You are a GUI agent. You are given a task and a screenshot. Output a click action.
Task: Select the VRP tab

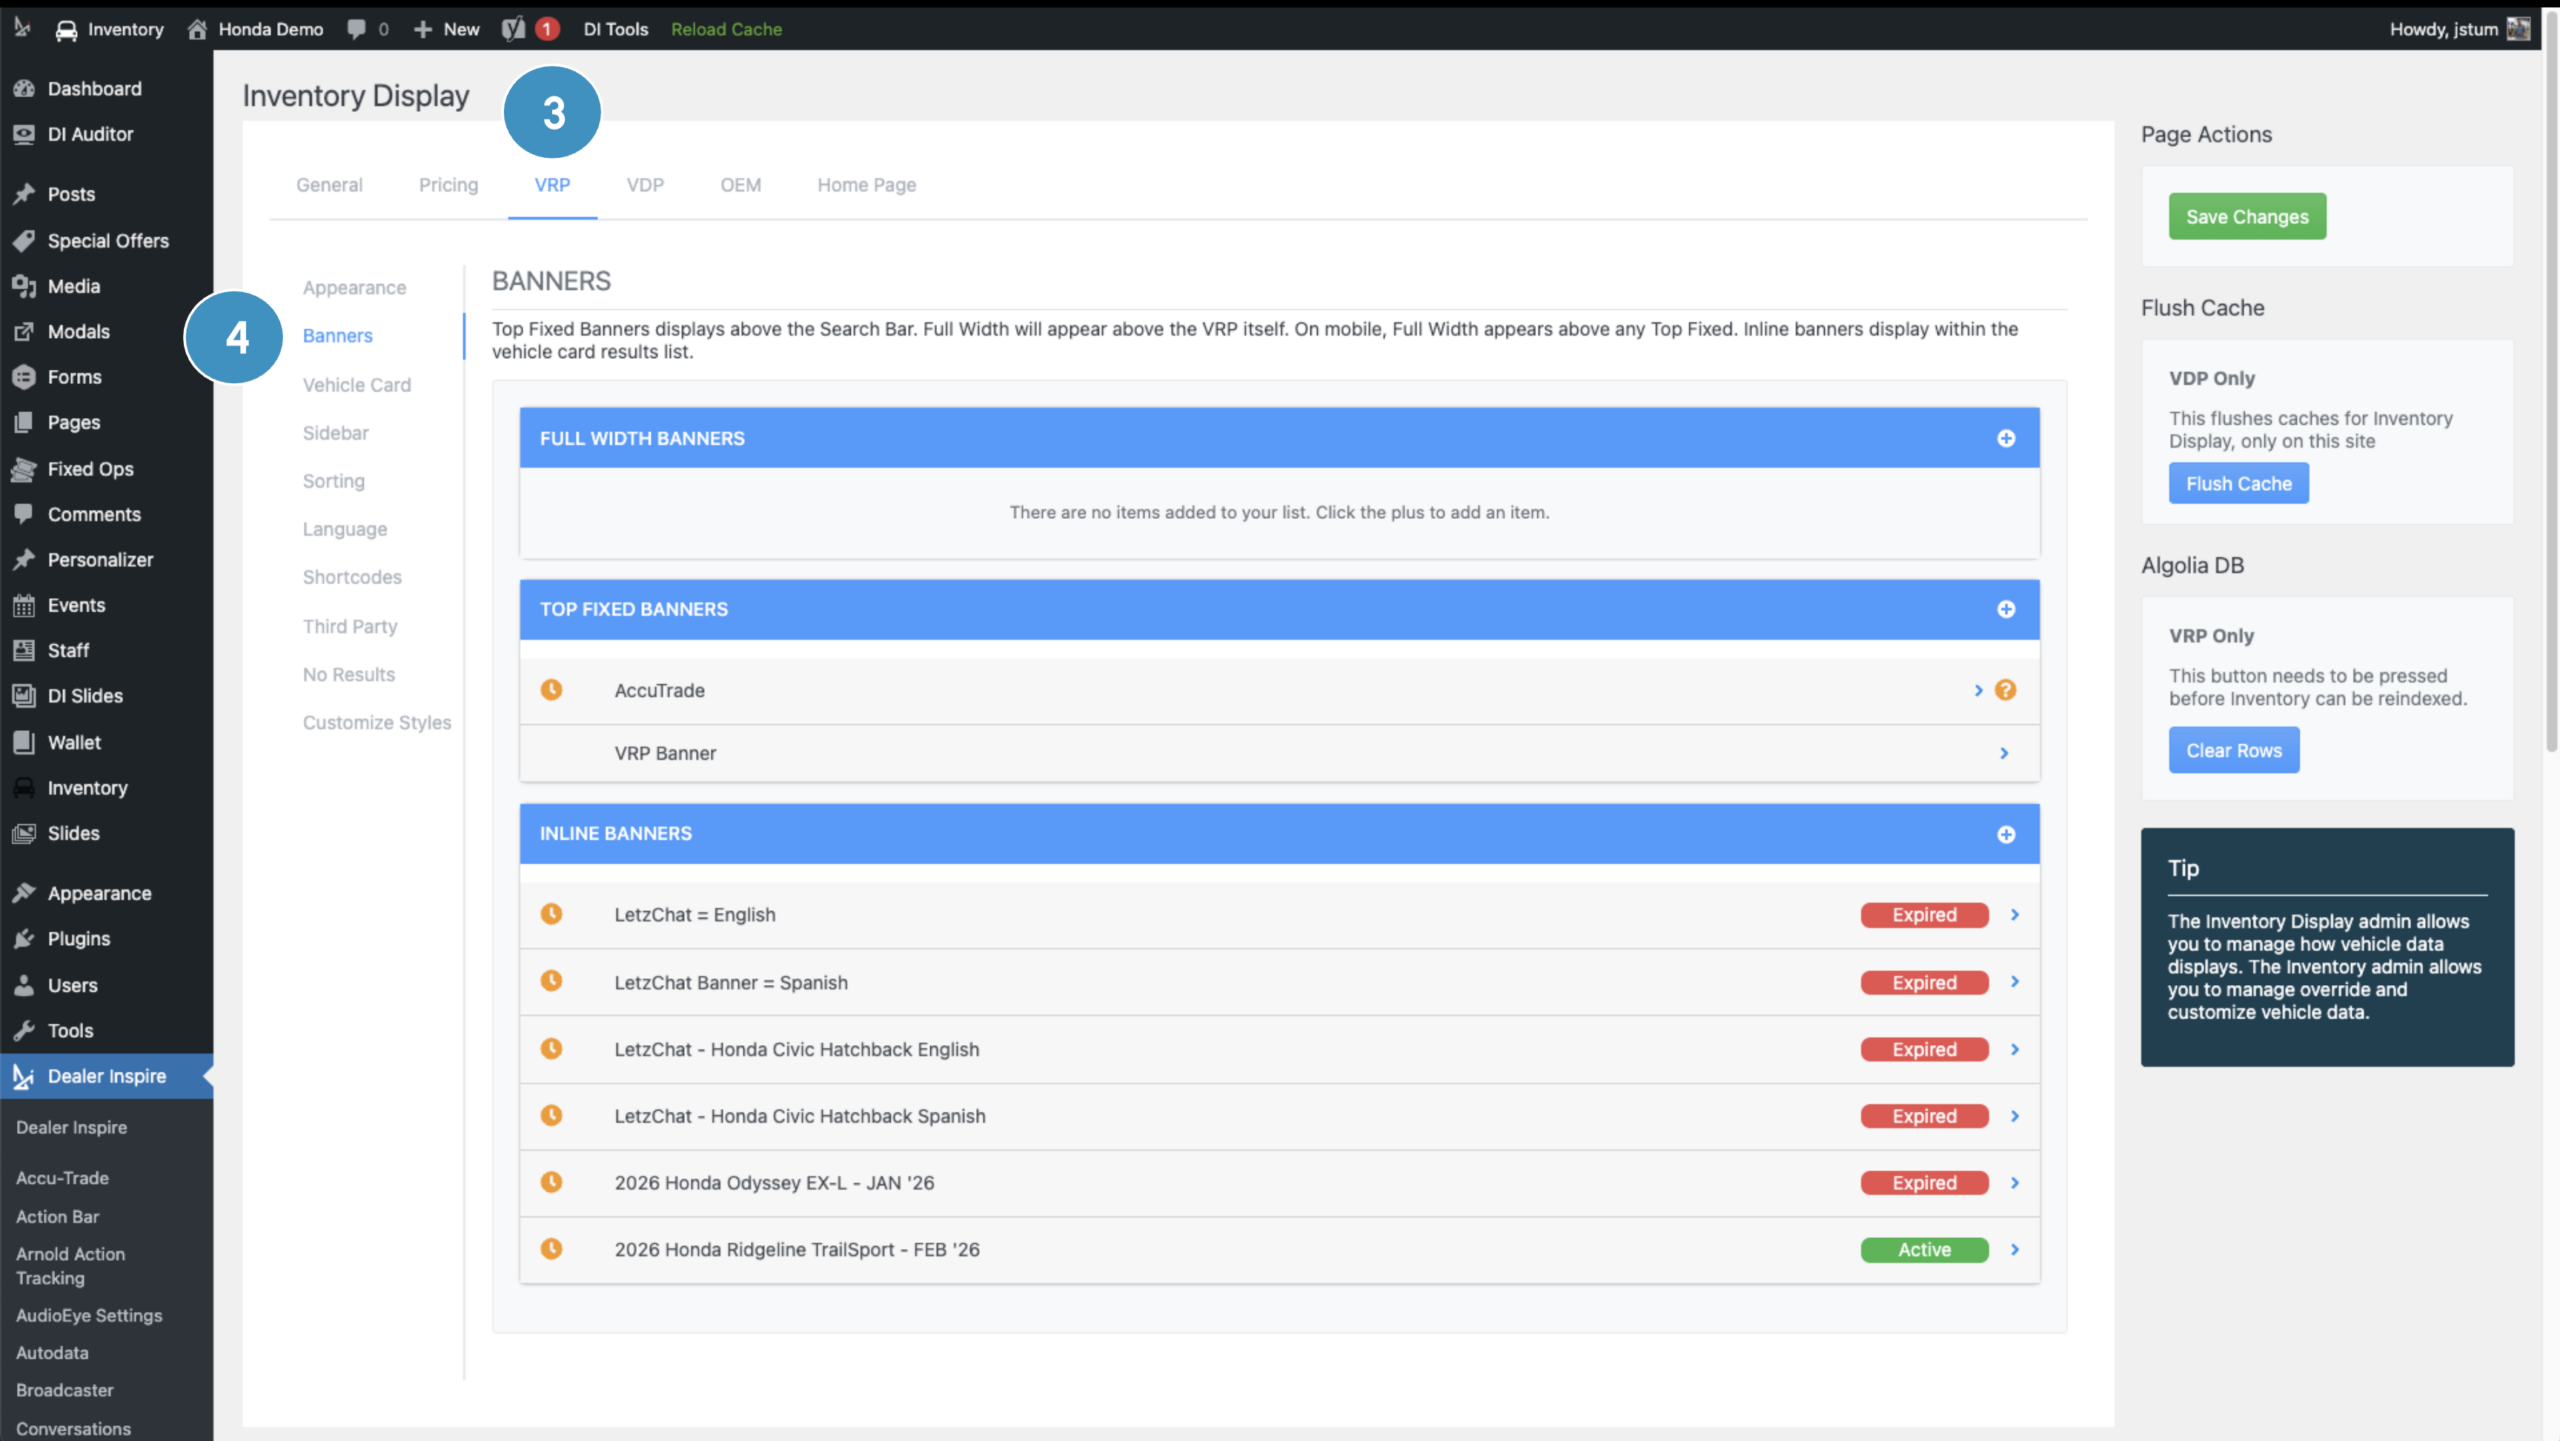[x=552, y=185]
